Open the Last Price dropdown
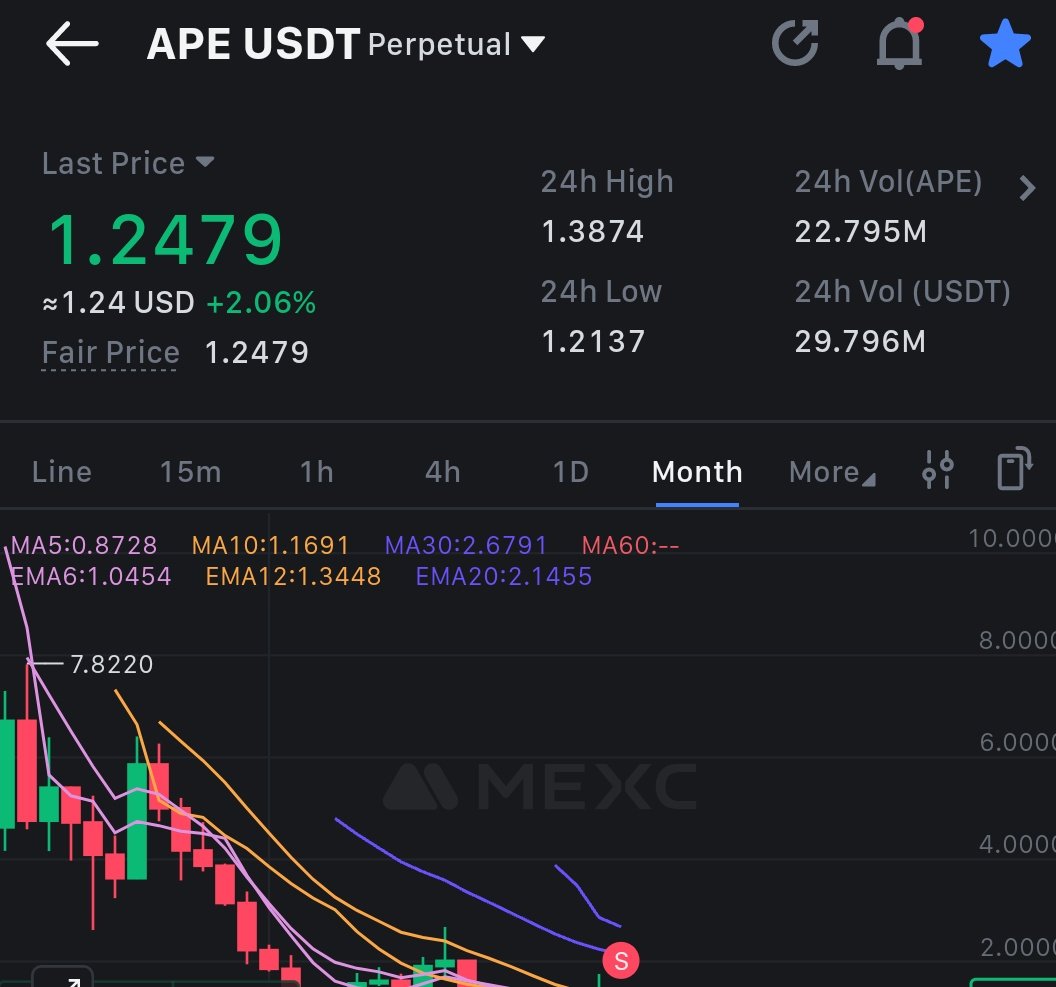 click(128, 163)
